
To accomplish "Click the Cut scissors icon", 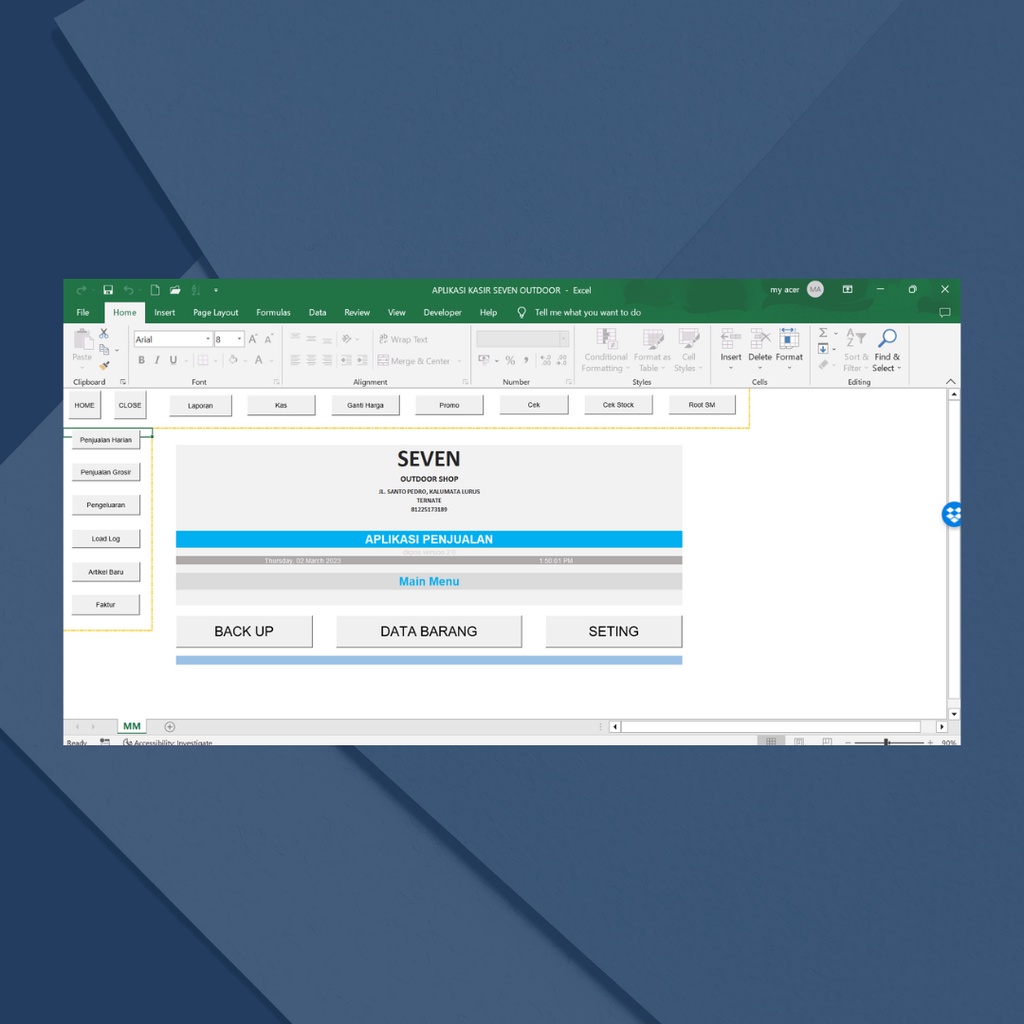I will (x=104, y=334).
